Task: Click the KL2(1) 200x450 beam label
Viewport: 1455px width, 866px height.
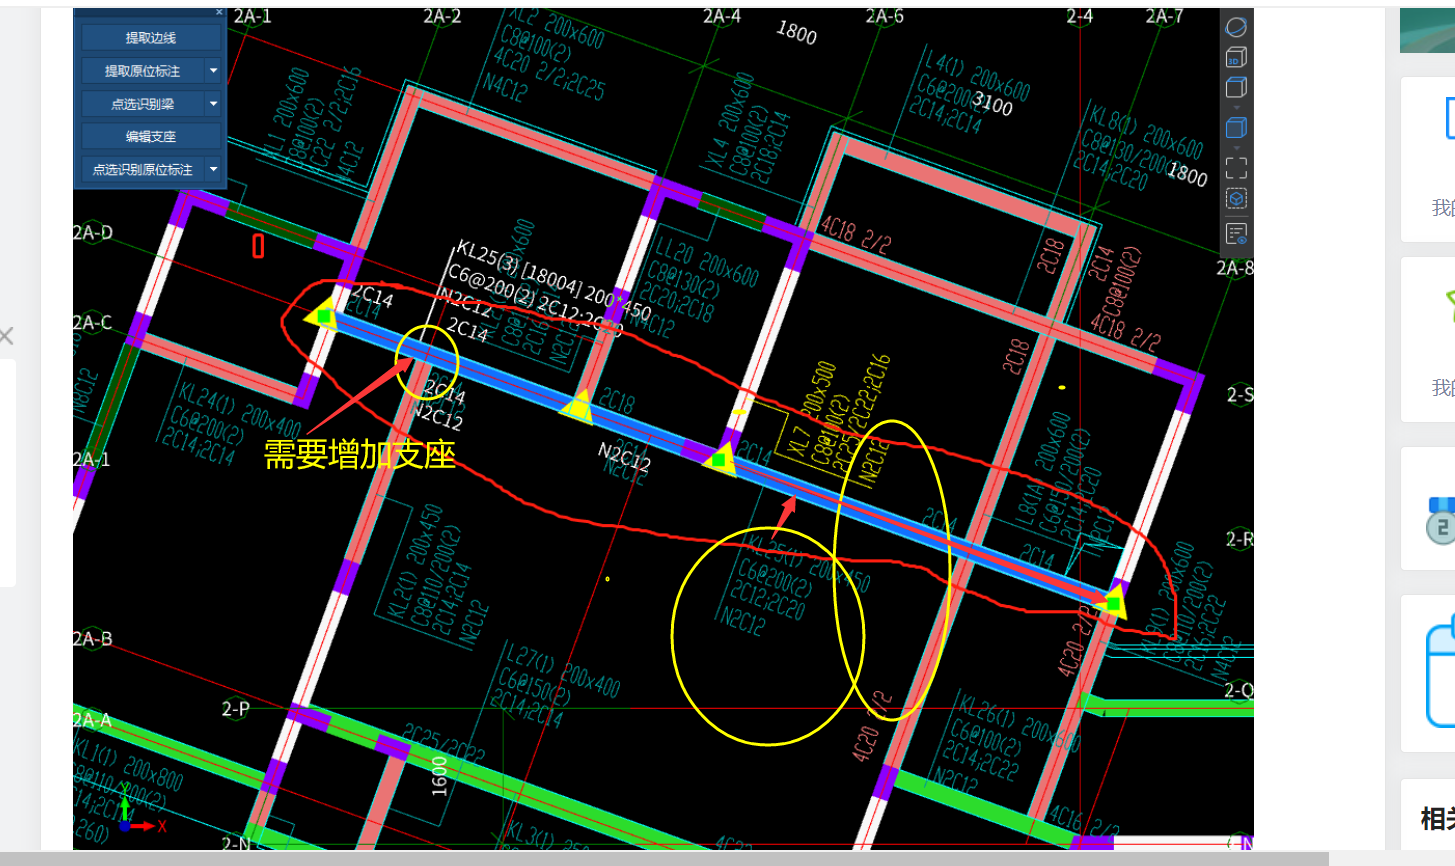Action: pyautogui.click(x=414, y=561)
